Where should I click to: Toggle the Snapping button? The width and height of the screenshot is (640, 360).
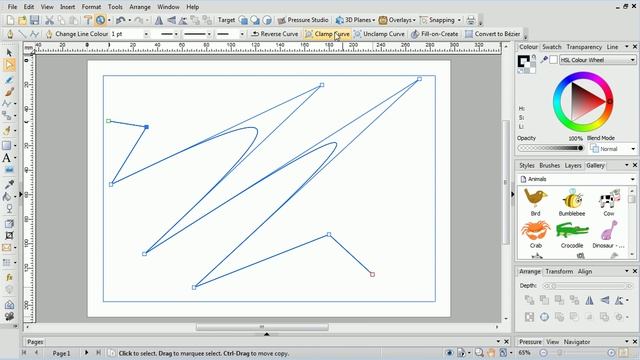click(437, 20)
